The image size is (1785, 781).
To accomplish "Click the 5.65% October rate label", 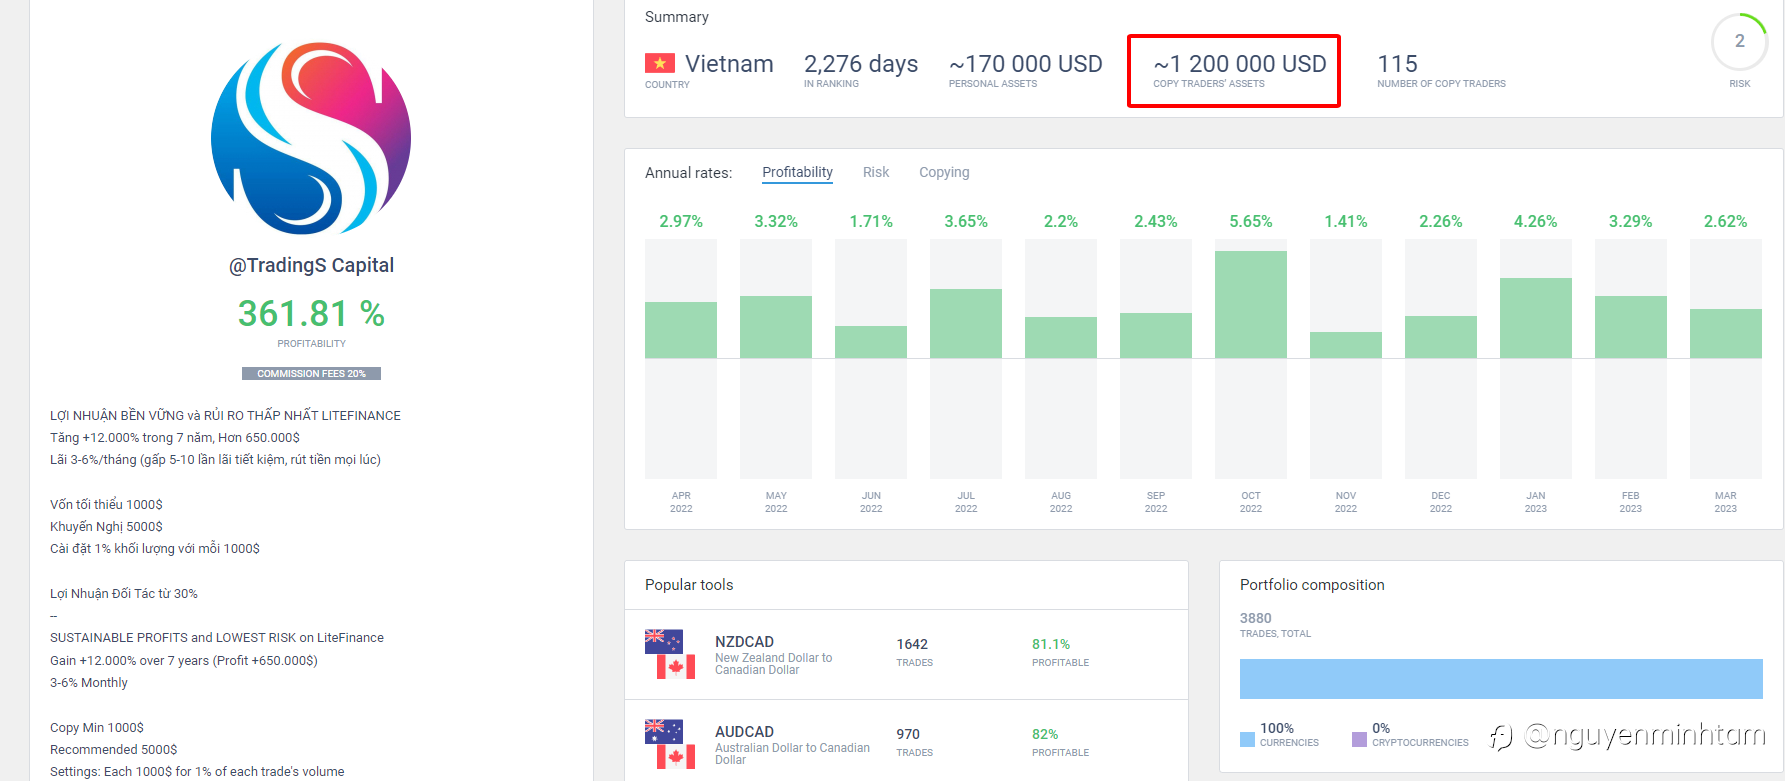I will [1251, 221].
